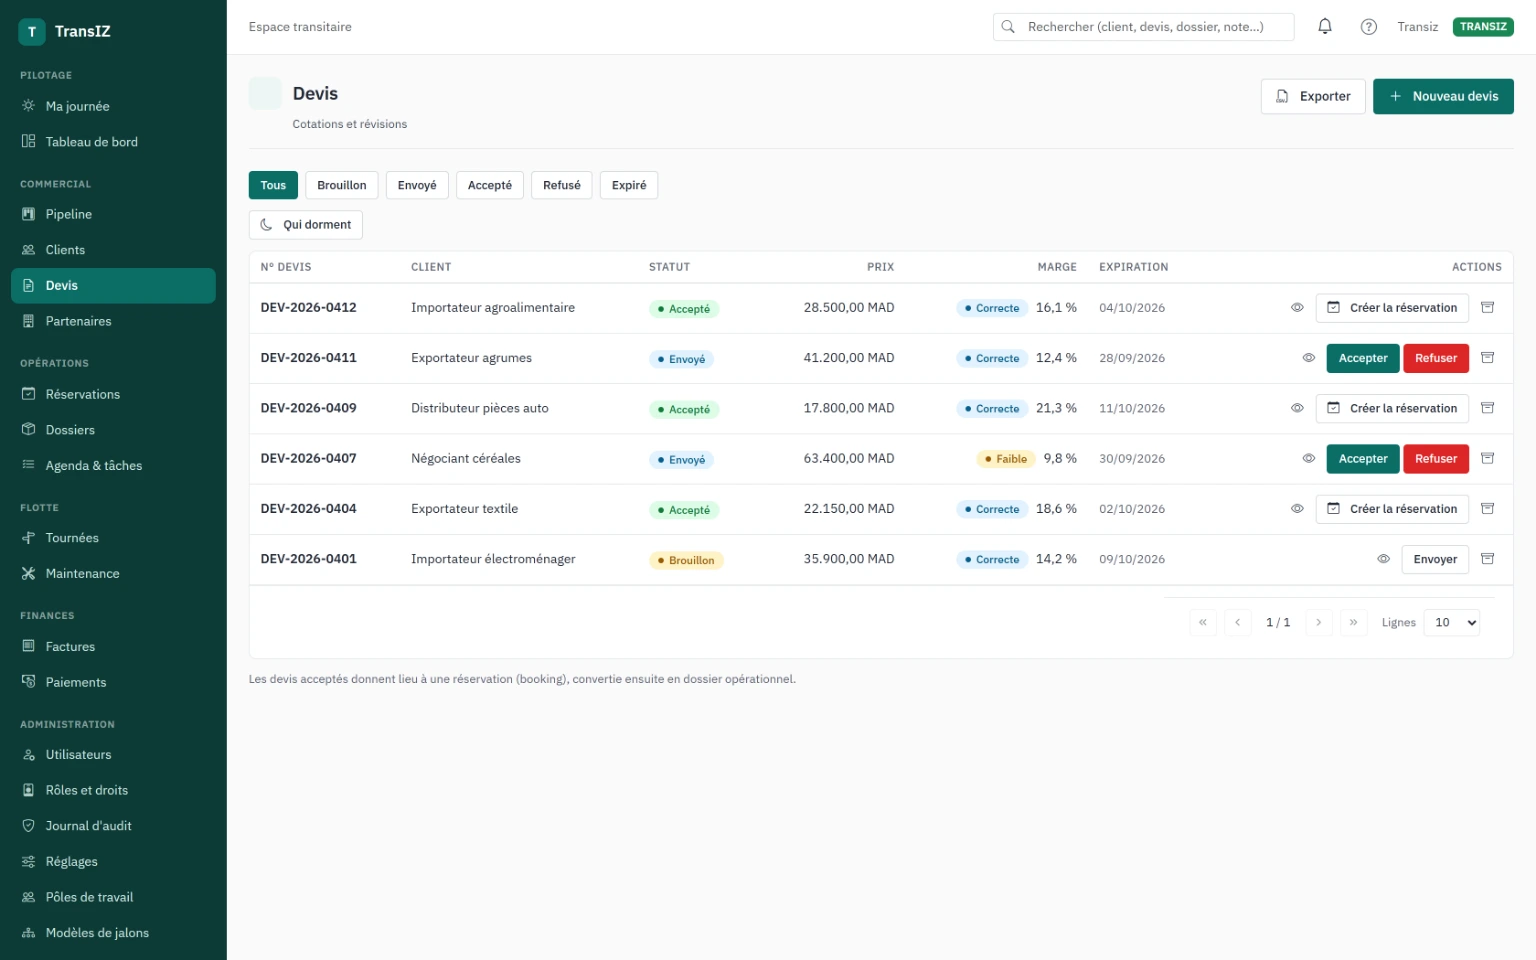Viewport: 1536px width, 960px height.
Task: Open the help question mark icon
Action: click(1369, 27)
